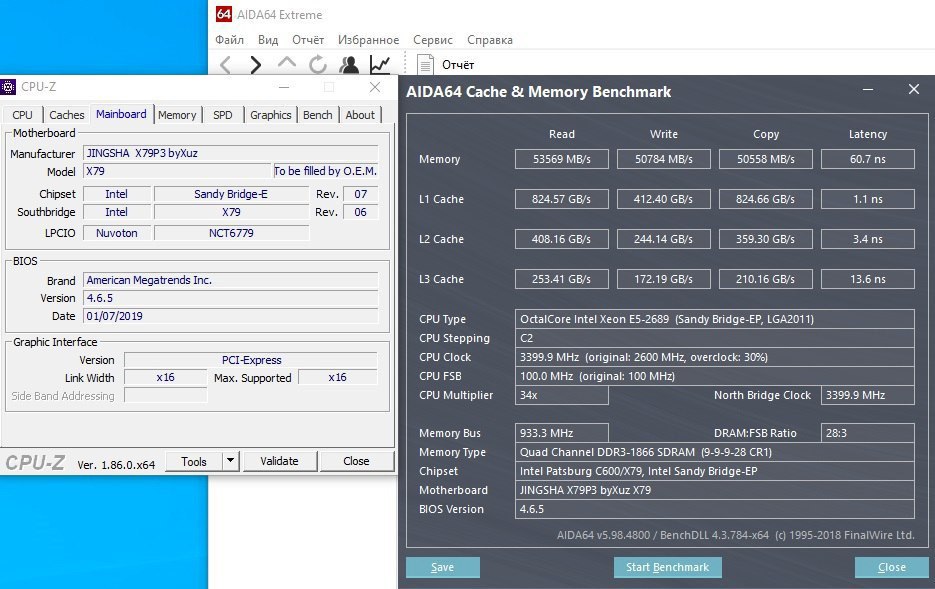Click the Memory Bus value 933.3 MHz
The image size is (935, 589).
coord(562,433)
